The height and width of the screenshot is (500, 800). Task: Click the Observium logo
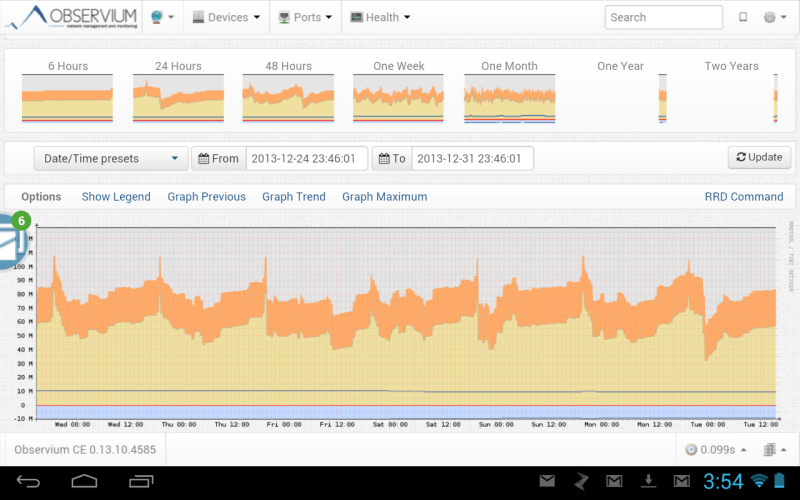point(72,17)
